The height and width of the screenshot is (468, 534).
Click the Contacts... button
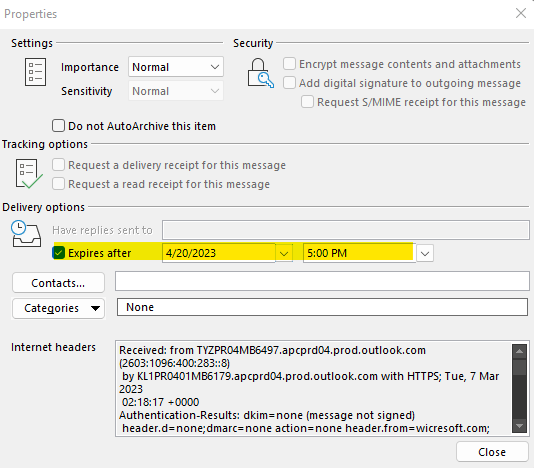pyautogui.click(x=58, y=283)
